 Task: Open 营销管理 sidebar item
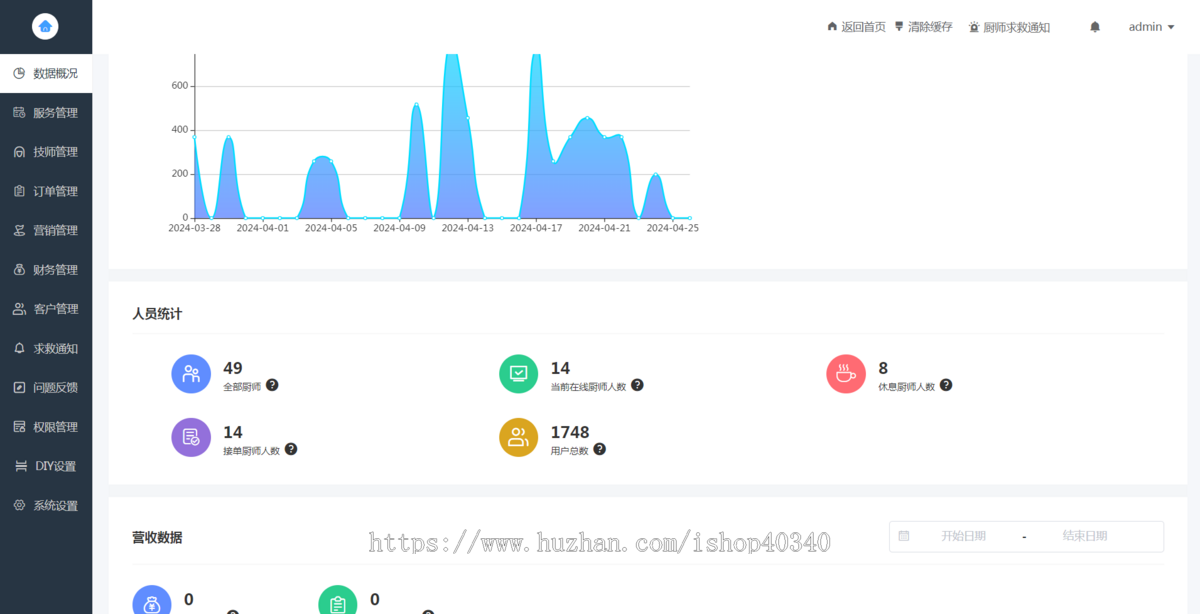click(x=46, y=230)
